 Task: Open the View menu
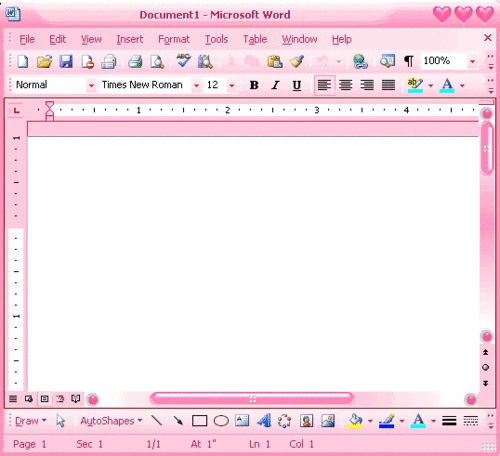(91, 39)
